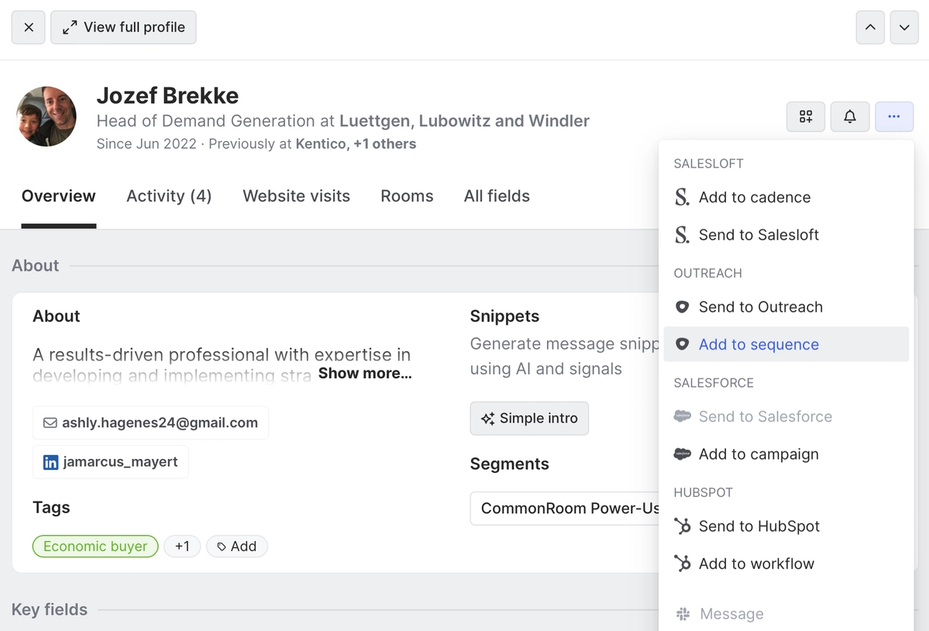Click the Salesforce cloud icon beside Add to campaign
Image resolution: width=929 pixels, height=631 pixels.
coord(683,454)
